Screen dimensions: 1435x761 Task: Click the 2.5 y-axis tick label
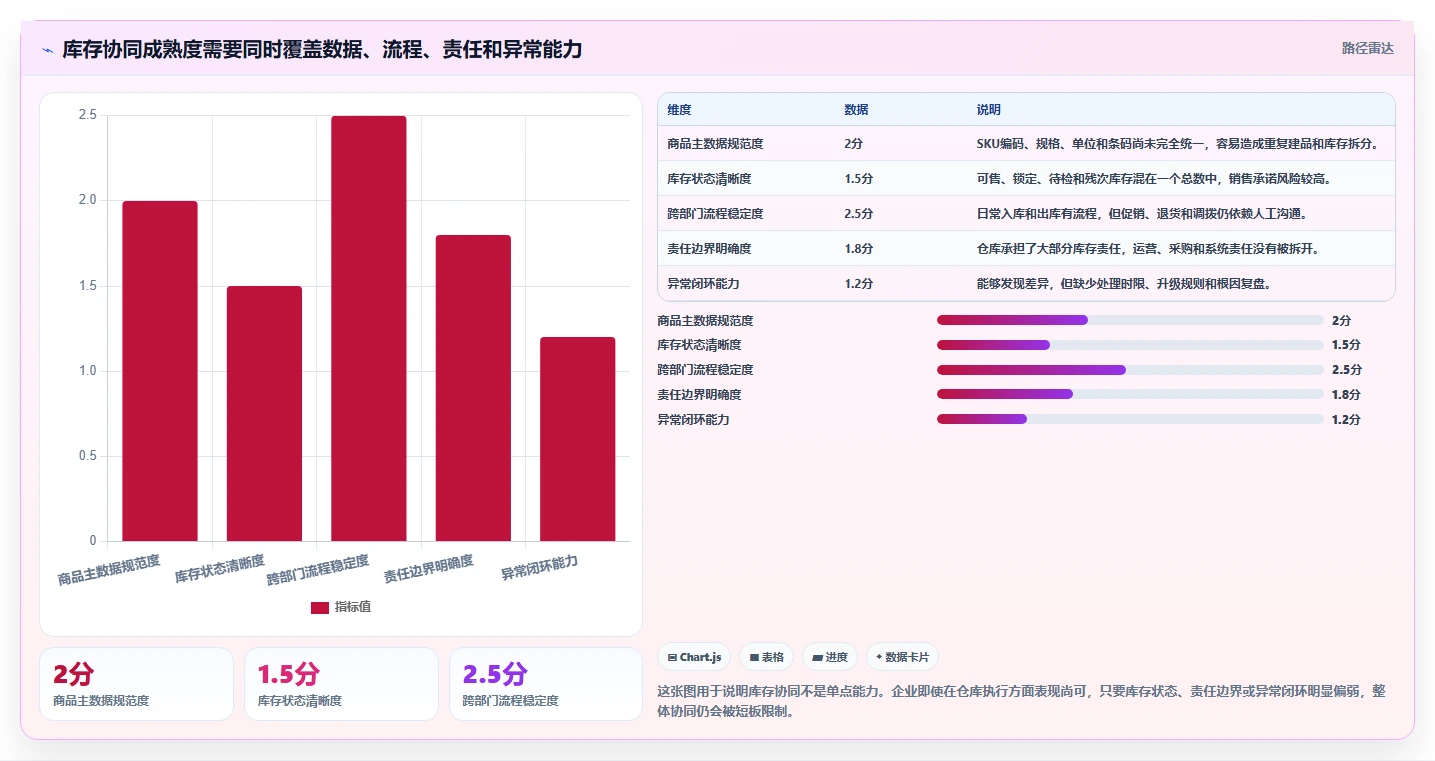pos(87,115)
